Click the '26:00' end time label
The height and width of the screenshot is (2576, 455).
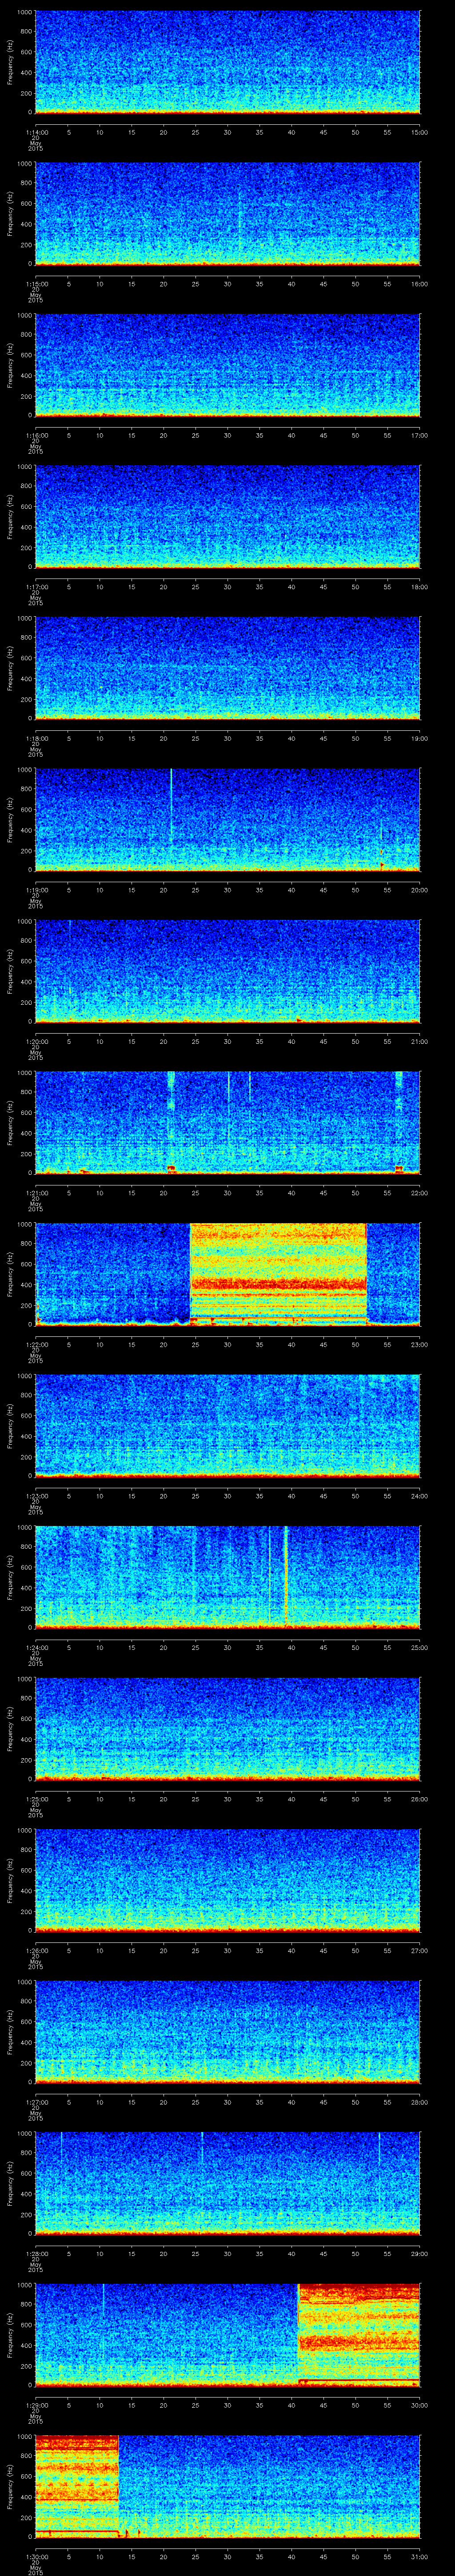pyautogui.click(x=420, y=1799)
